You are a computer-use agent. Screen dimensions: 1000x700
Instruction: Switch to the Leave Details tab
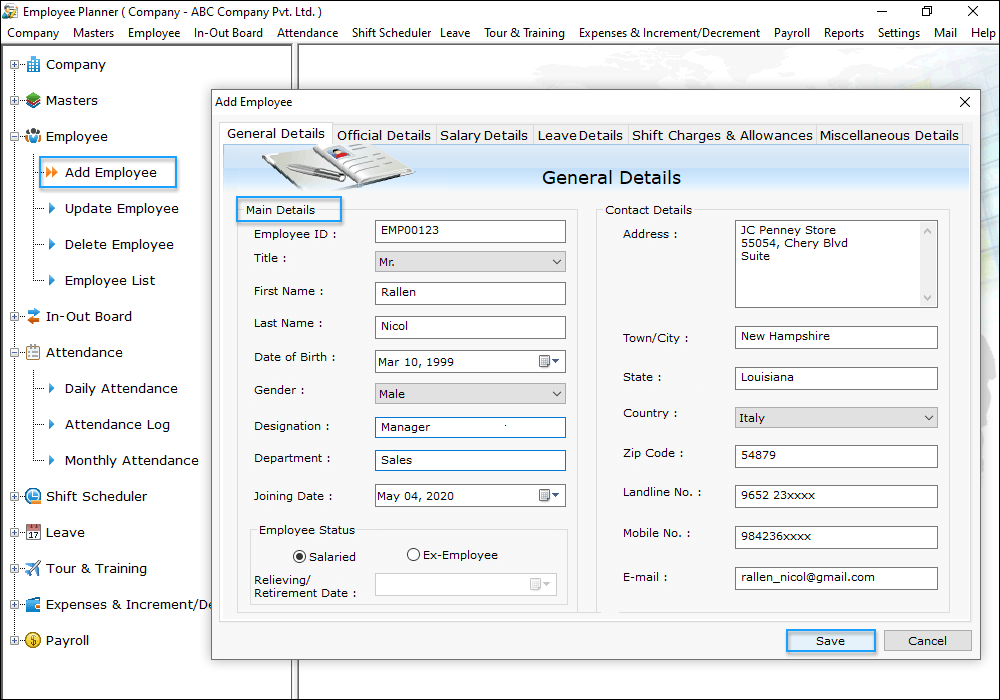580,135
